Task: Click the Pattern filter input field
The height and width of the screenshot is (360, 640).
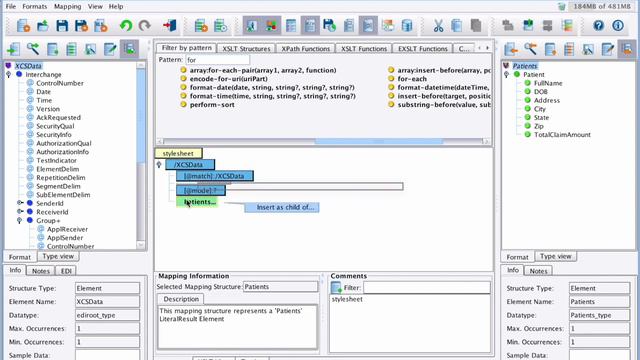Action: tap(218, 60)
